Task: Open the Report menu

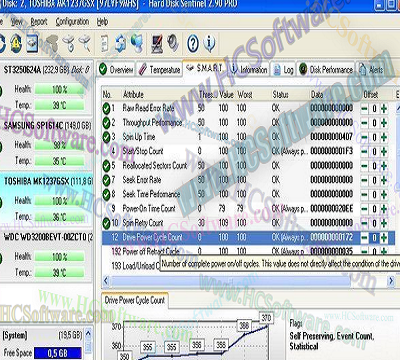Action: 39,22
